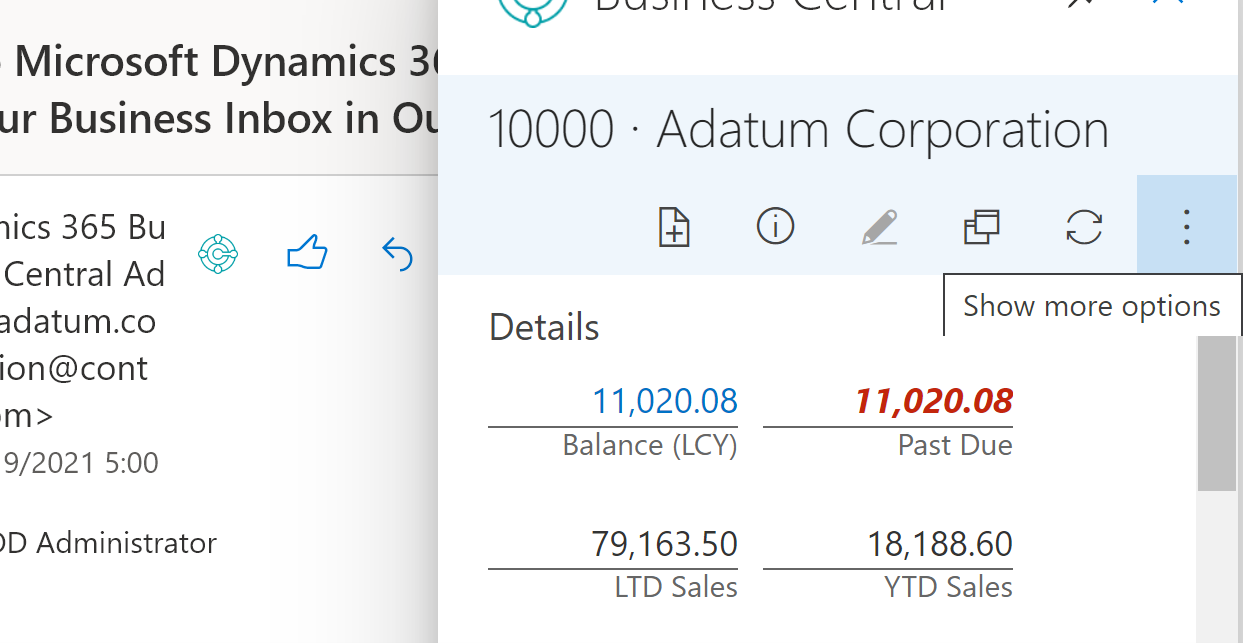1243x643 pixels.
Task: Click the YTD Sales value 18,188.60
Action: (938, 545)
